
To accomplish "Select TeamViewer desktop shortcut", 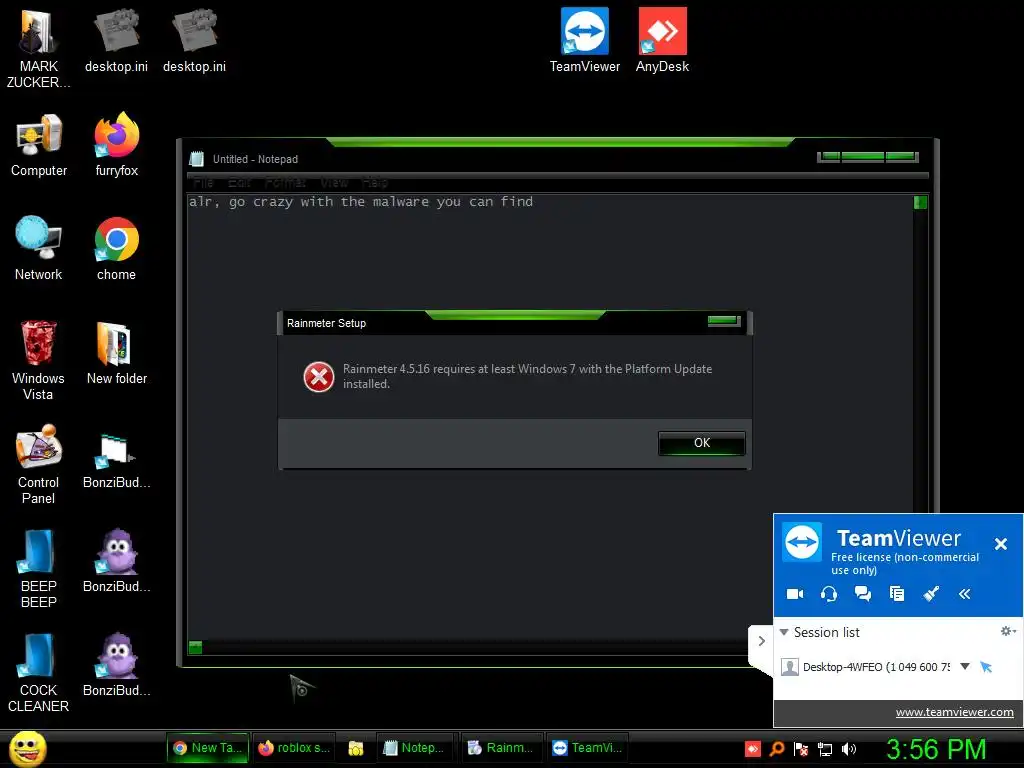I will click(x=584, y=40).
